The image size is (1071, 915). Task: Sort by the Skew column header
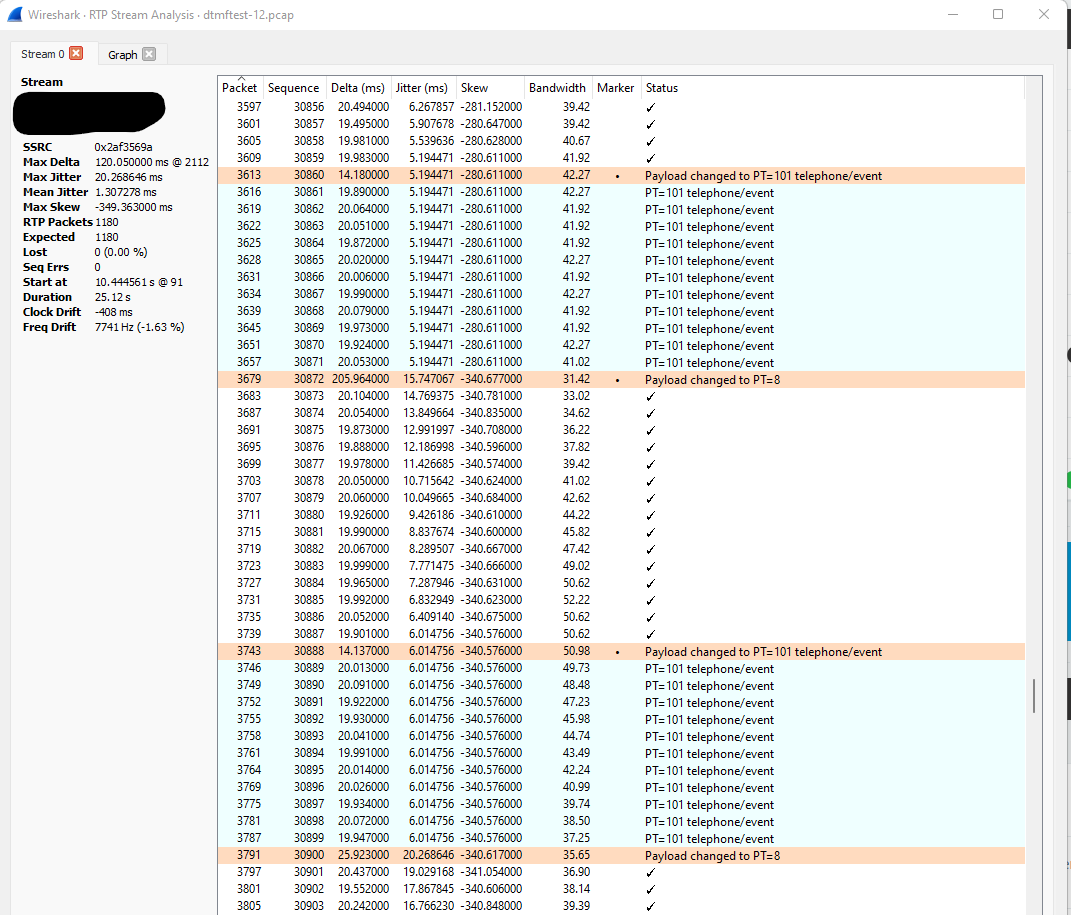[473, 87]
